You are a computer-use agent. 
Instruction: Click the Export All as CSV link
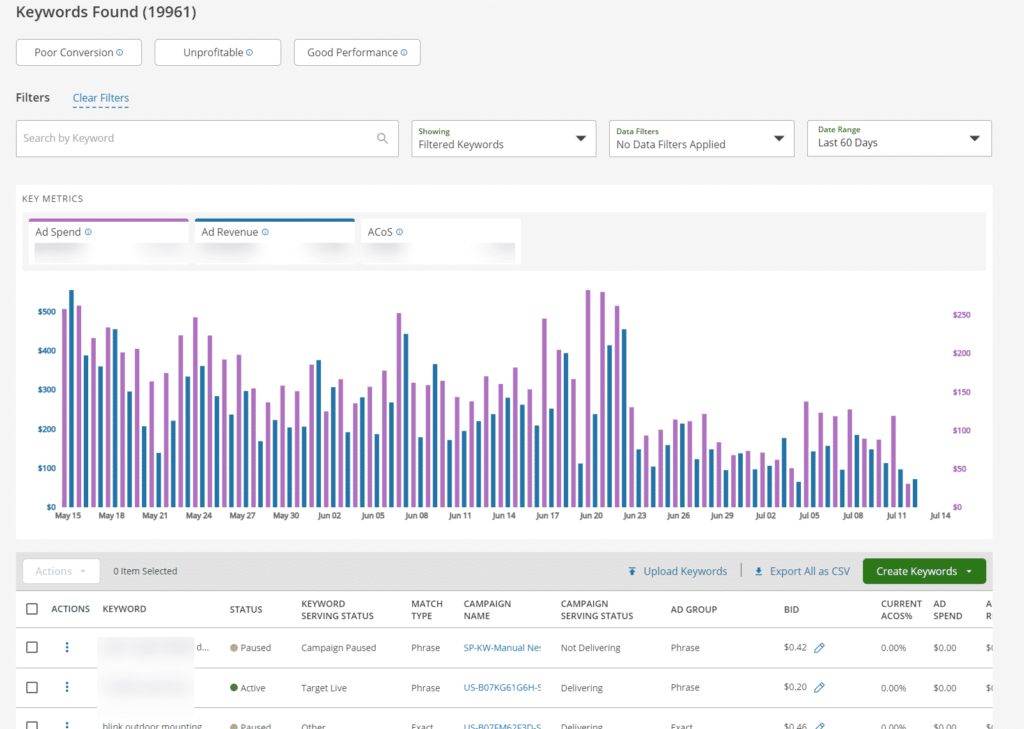(x=801, y=572)
